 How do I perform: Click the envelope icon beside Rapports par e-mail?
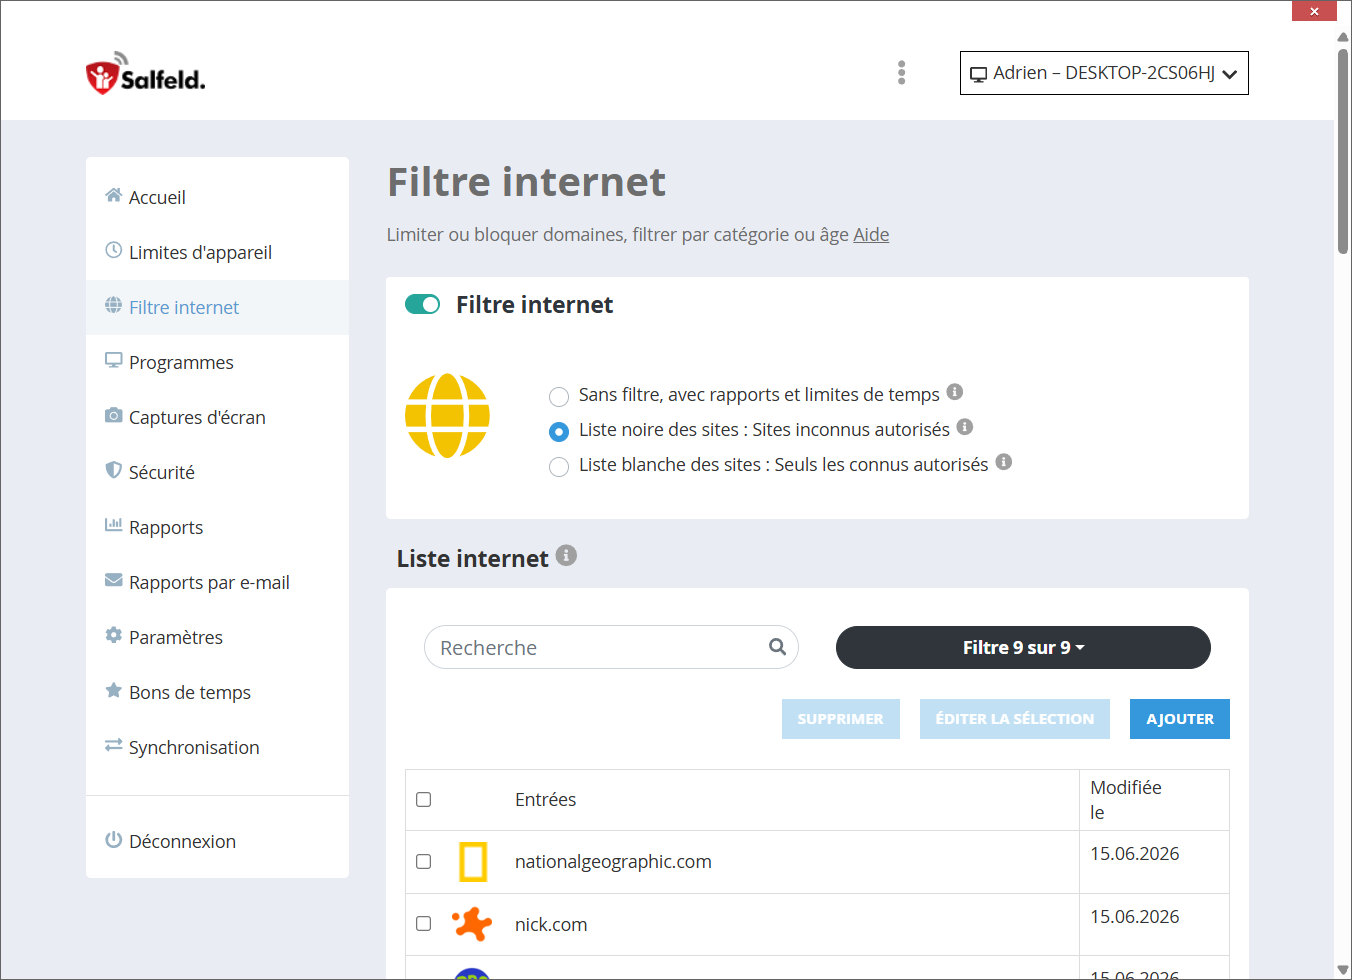click(114, 580)
